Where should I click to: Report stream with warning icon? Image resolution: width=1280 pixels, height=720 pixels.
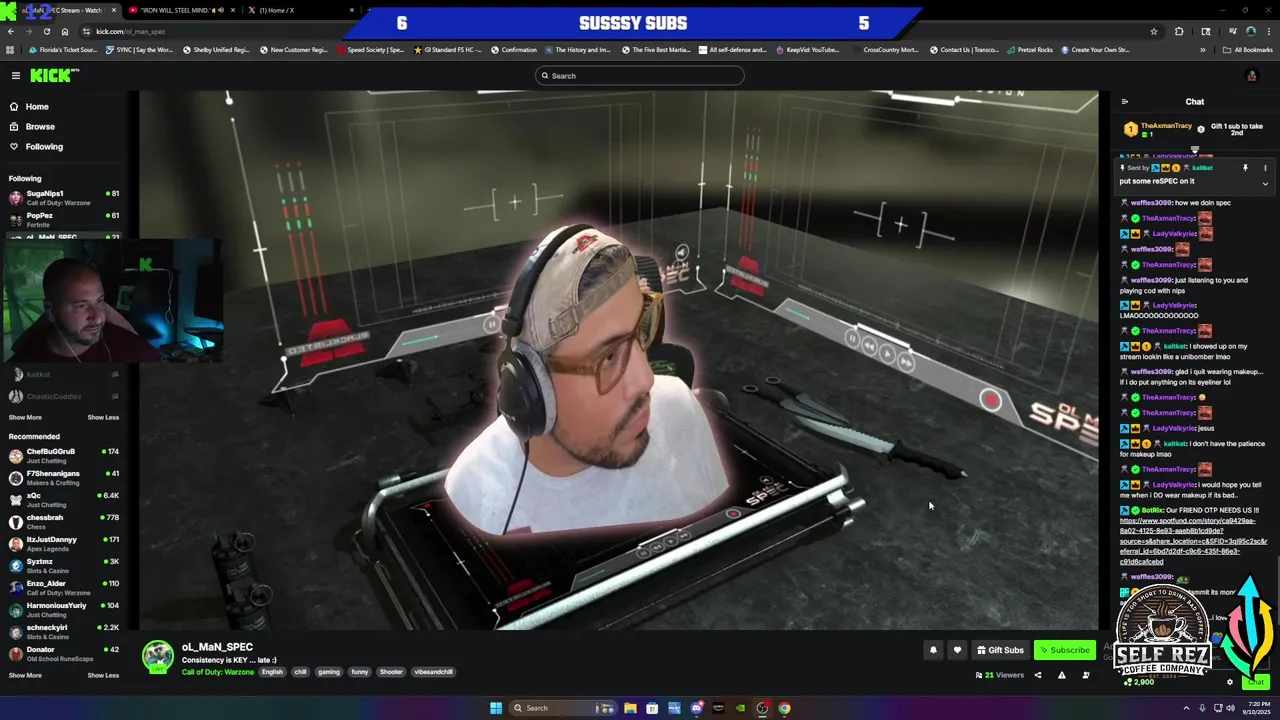(x=1061, y=675)
